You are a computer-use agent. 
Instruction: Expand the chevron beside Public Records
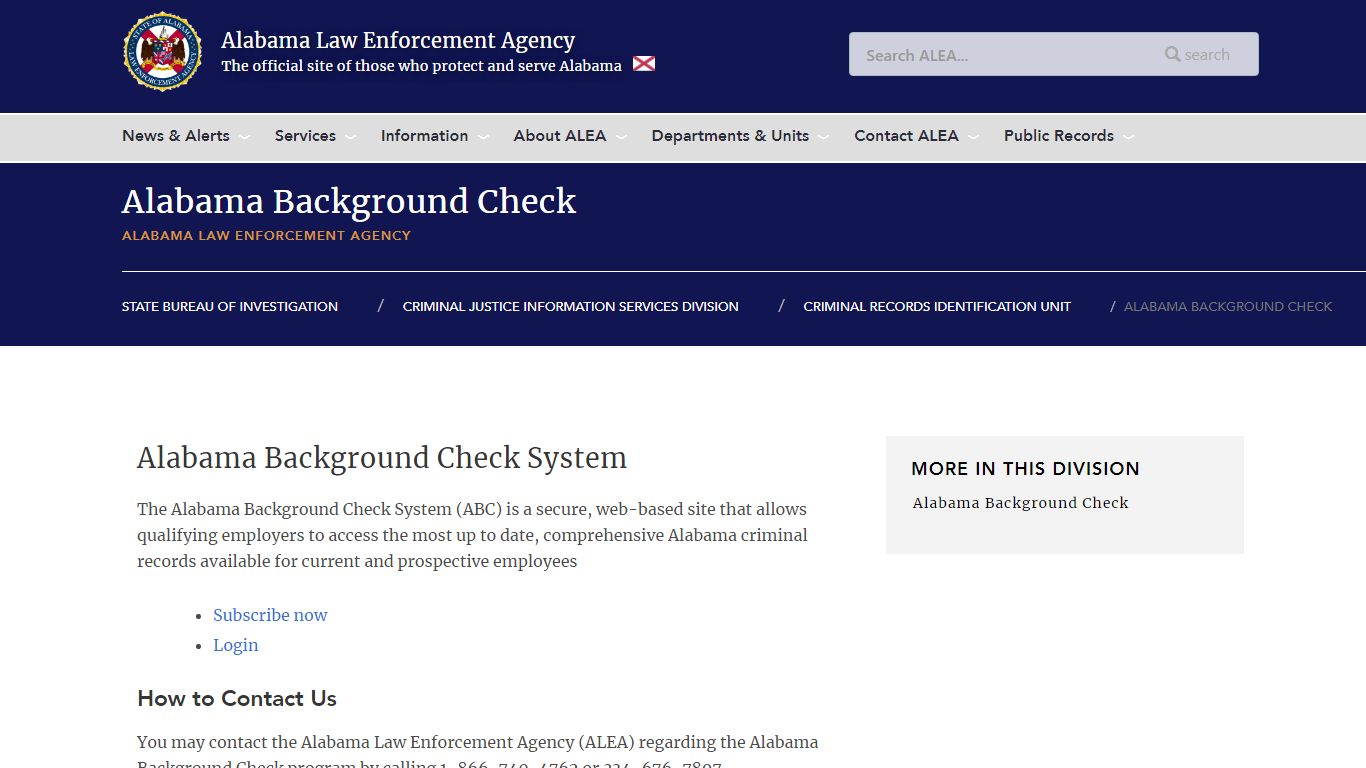(1128, 137)
